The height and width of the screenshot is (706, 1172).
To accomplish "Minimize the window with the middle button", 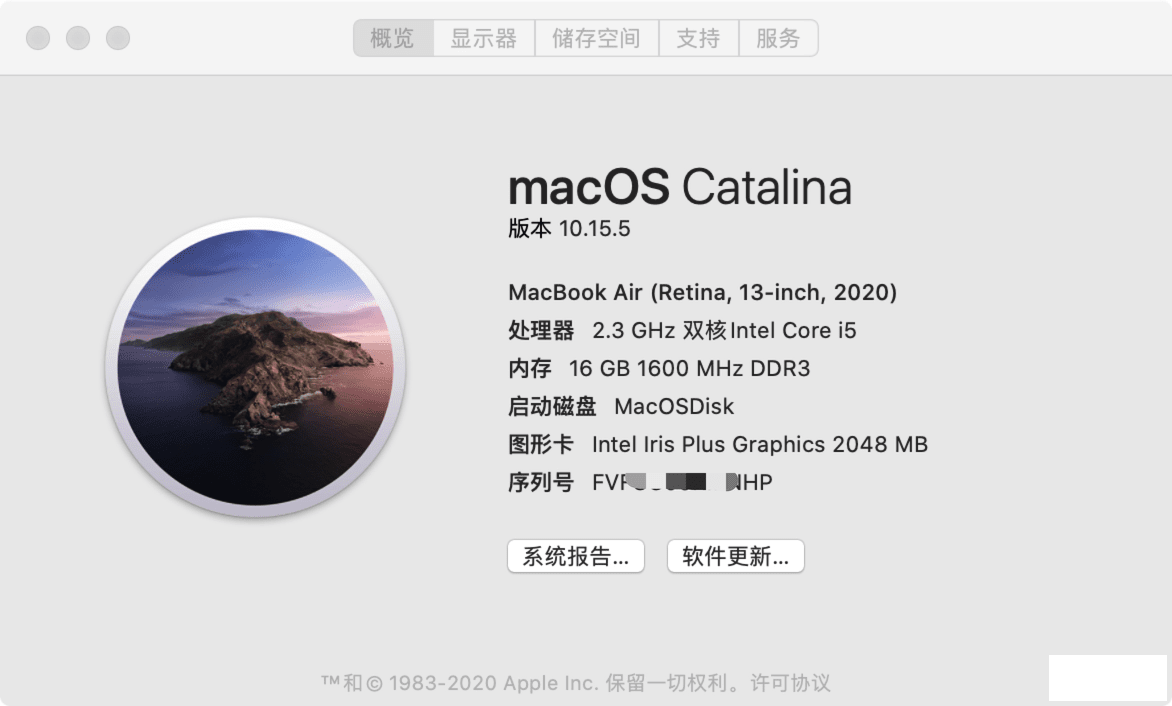I will 78,38.
